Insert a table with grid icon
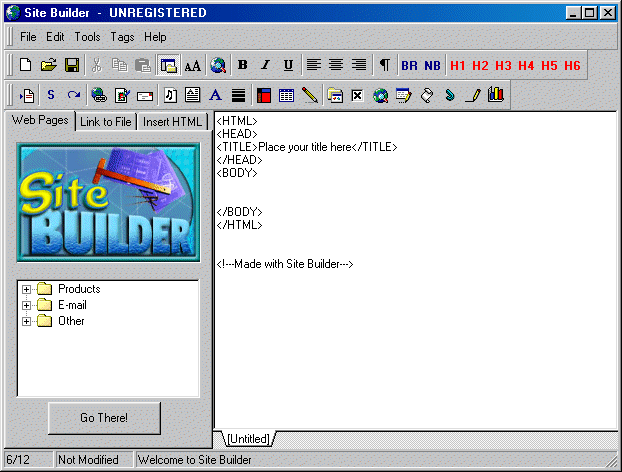The width and height of the screenshot is (622, 472). (x=286, y=96)
